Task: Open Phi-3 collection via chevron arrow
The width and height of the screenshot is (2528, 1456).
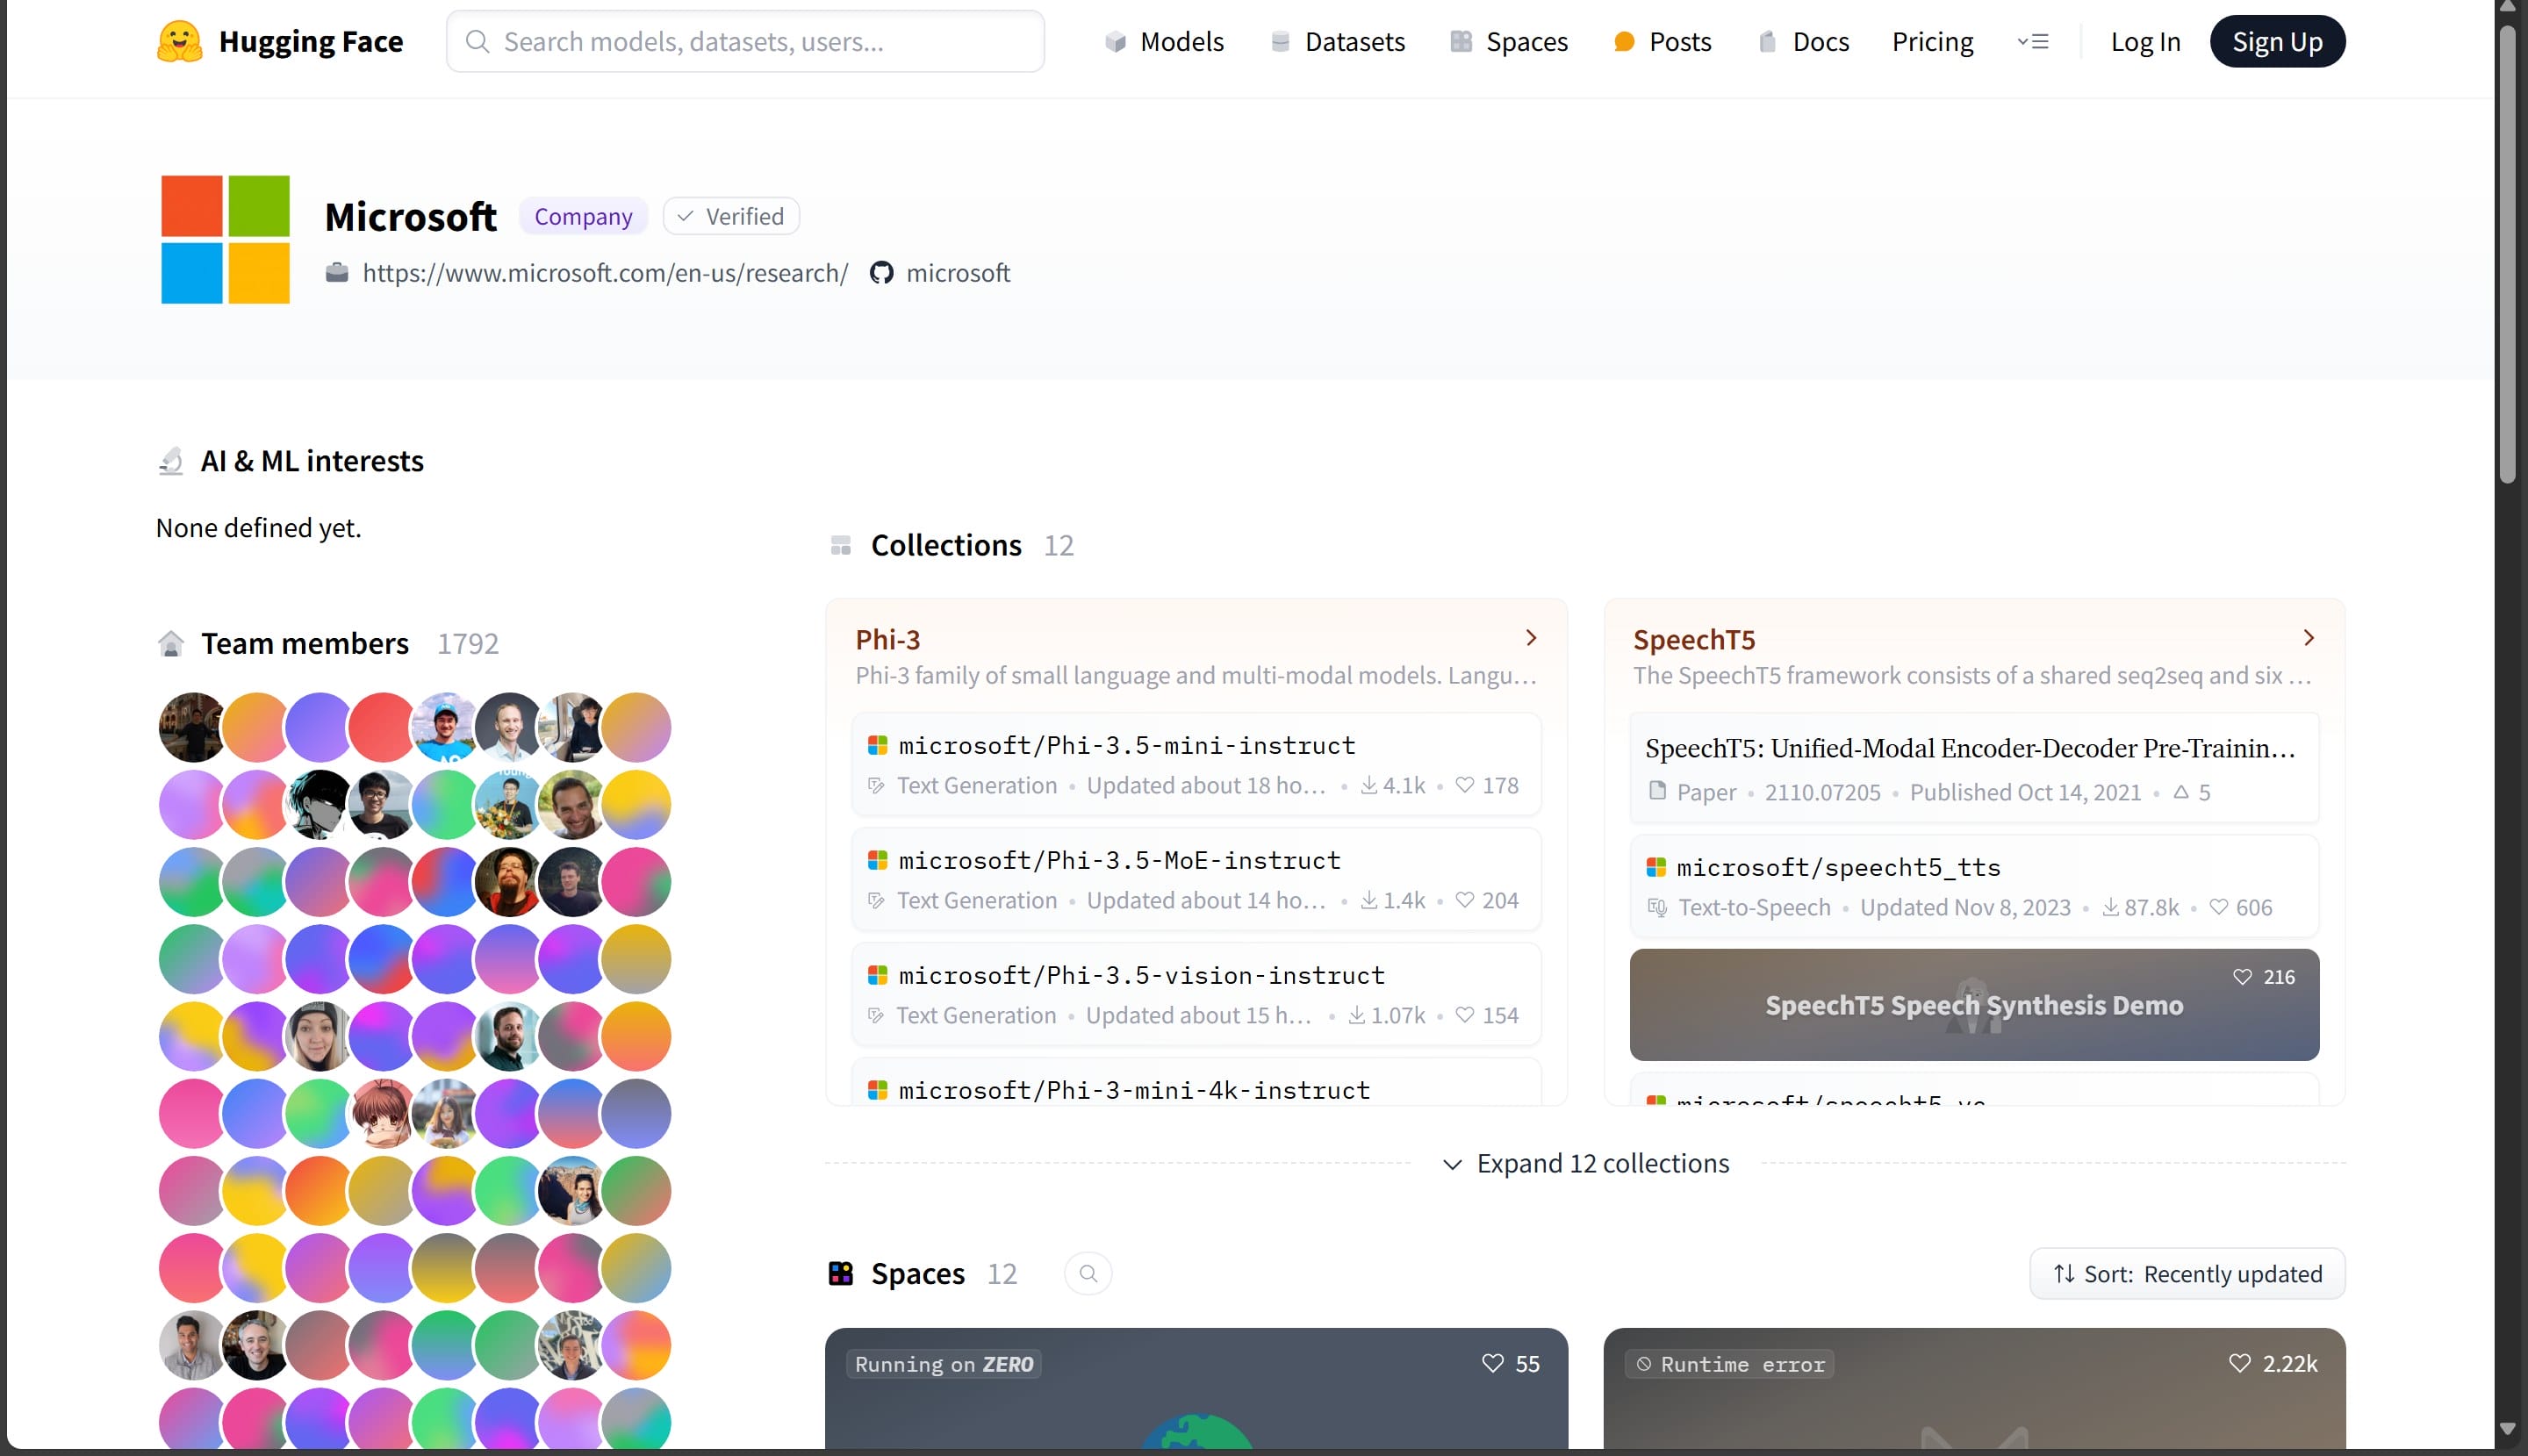Action: tap(1530, 638)
